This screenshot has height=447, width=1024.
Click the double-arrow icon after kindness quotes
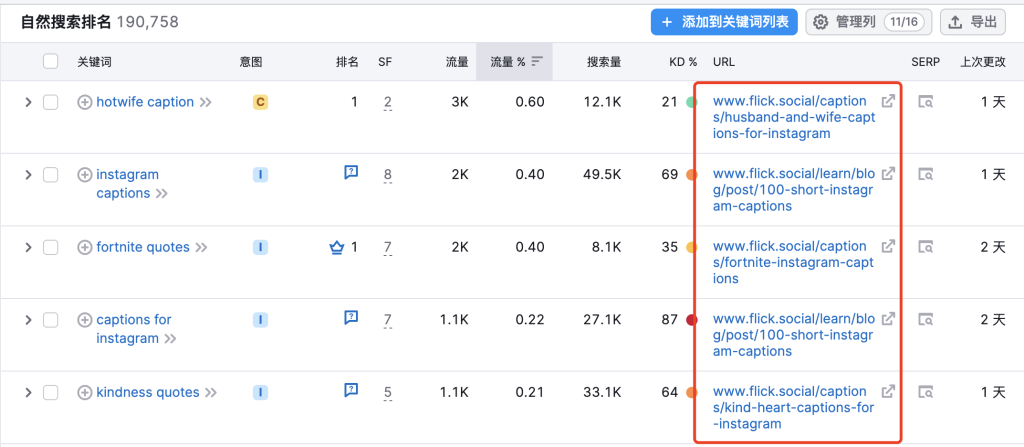click(x=211, y=393)
